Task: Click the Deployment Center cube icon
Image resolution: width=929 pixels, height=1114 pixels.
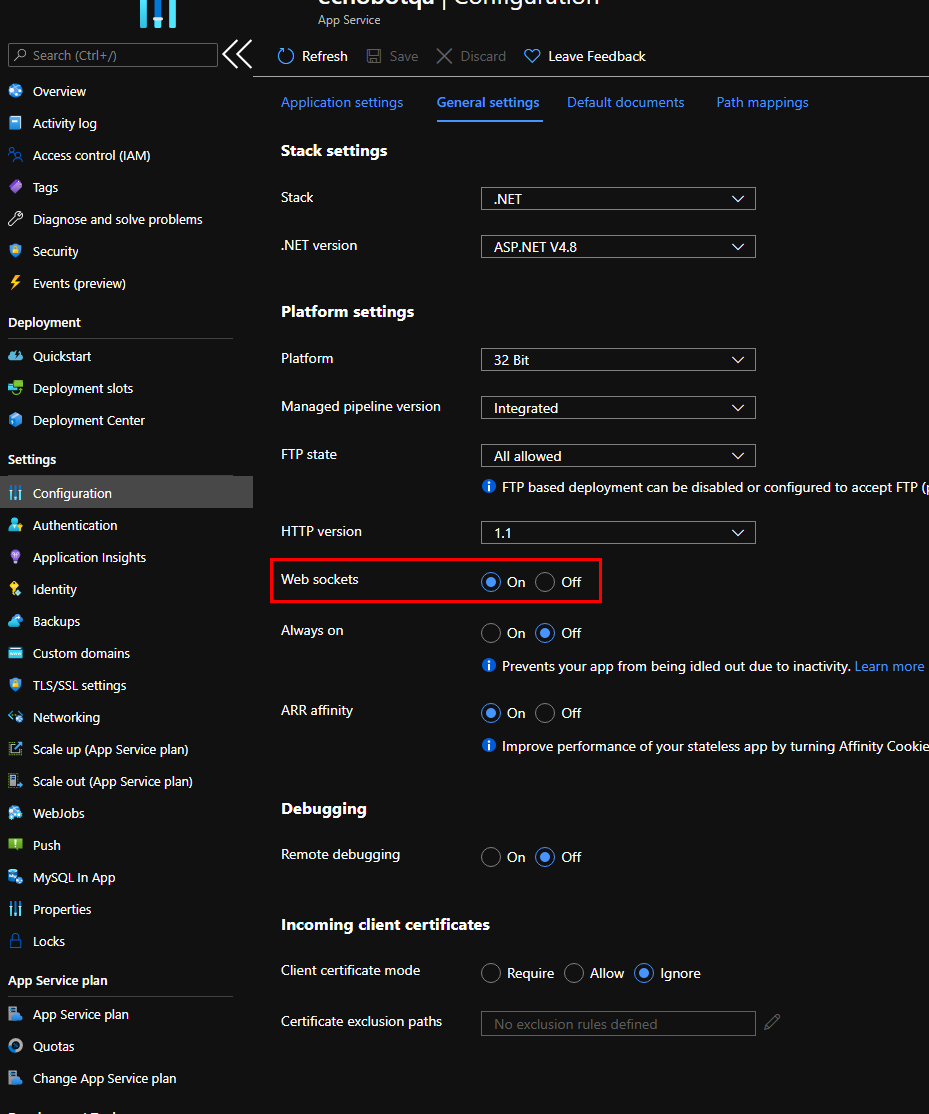Action: 16,420
